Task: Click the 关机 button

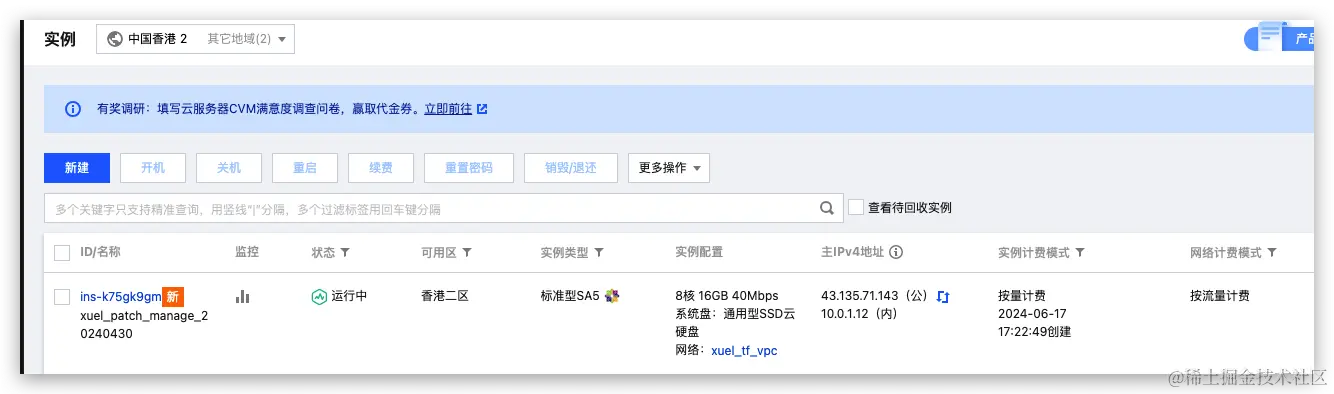Action: click(229, 168)
